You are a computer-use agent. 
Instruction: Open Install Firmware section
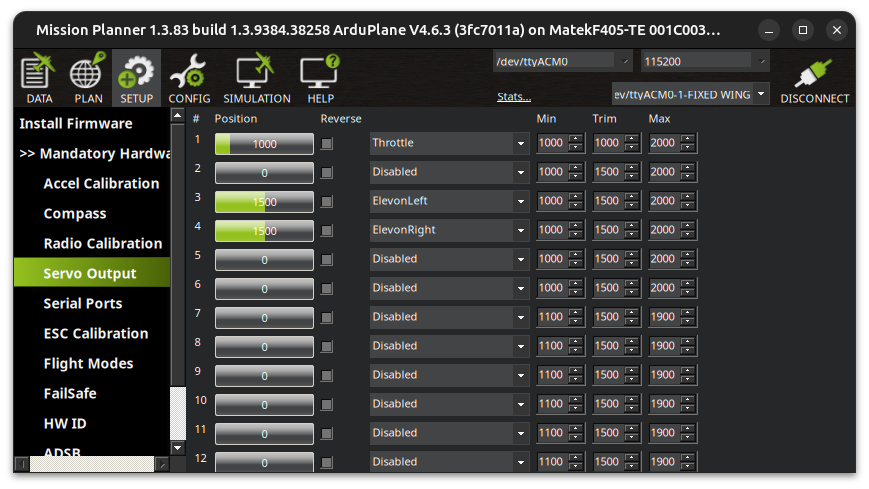point(76,123)
